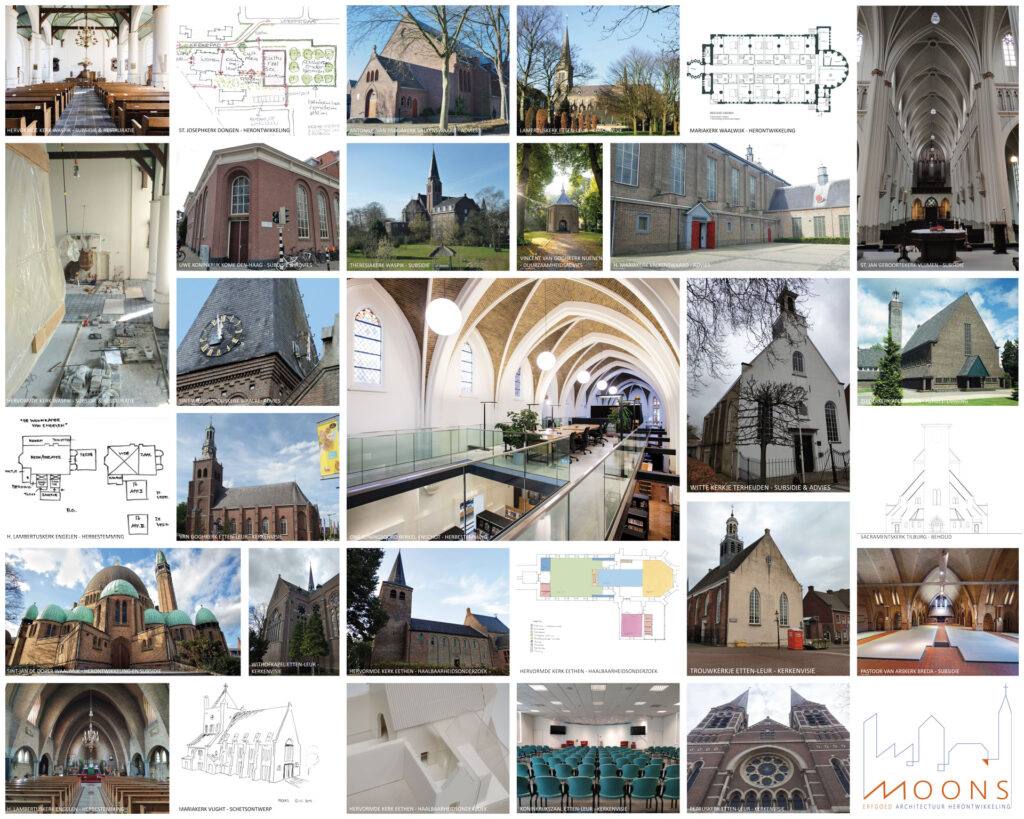Open the Den Haag red brick church photo
The image size is (1024, 819).
coord(258,207)
